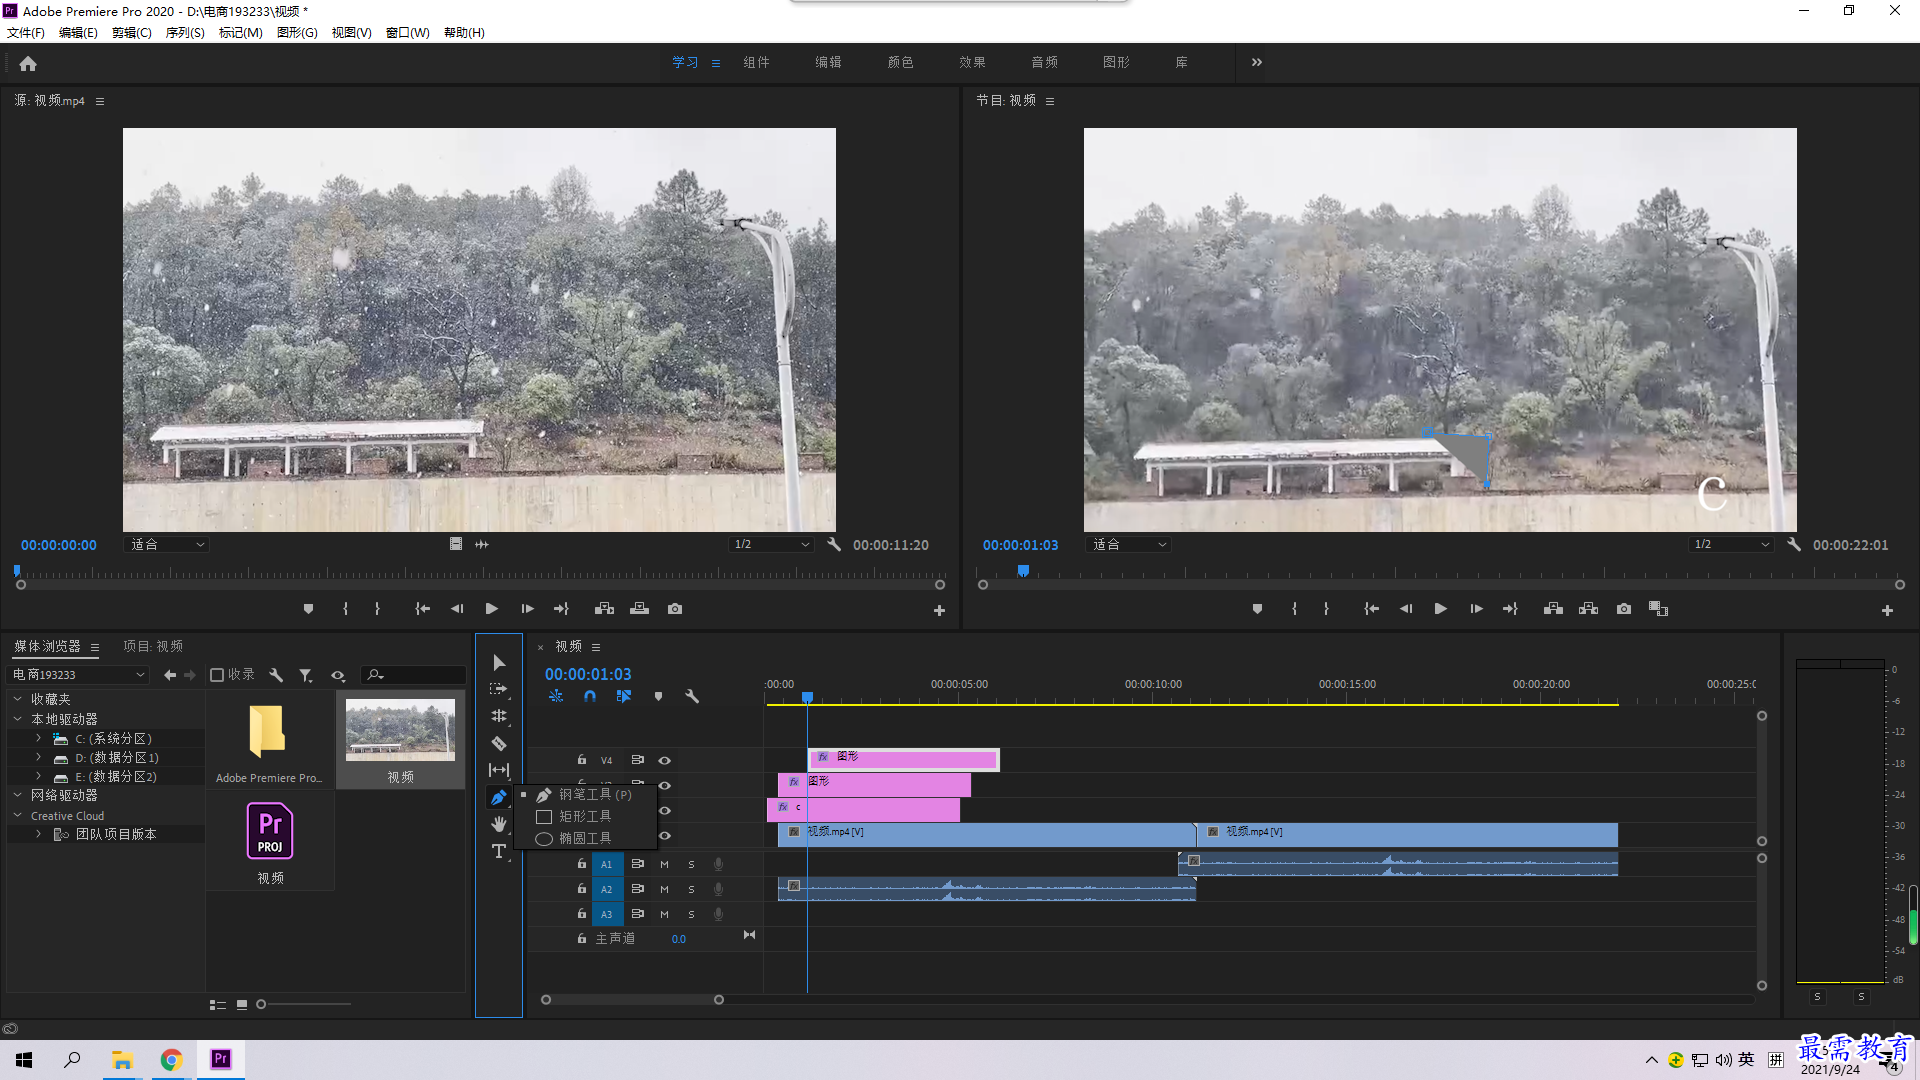
Task: Open Source monitor resolution dropdown 1/2
Action: click(771, 544)
